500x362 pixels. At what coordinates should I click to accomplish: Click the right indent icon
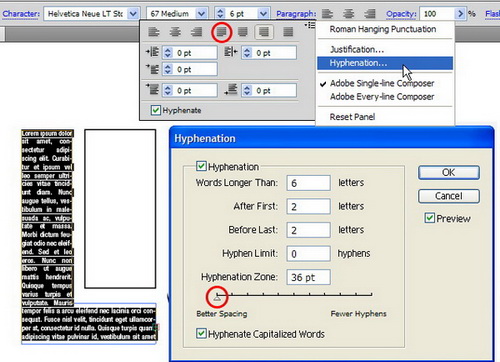231,52
